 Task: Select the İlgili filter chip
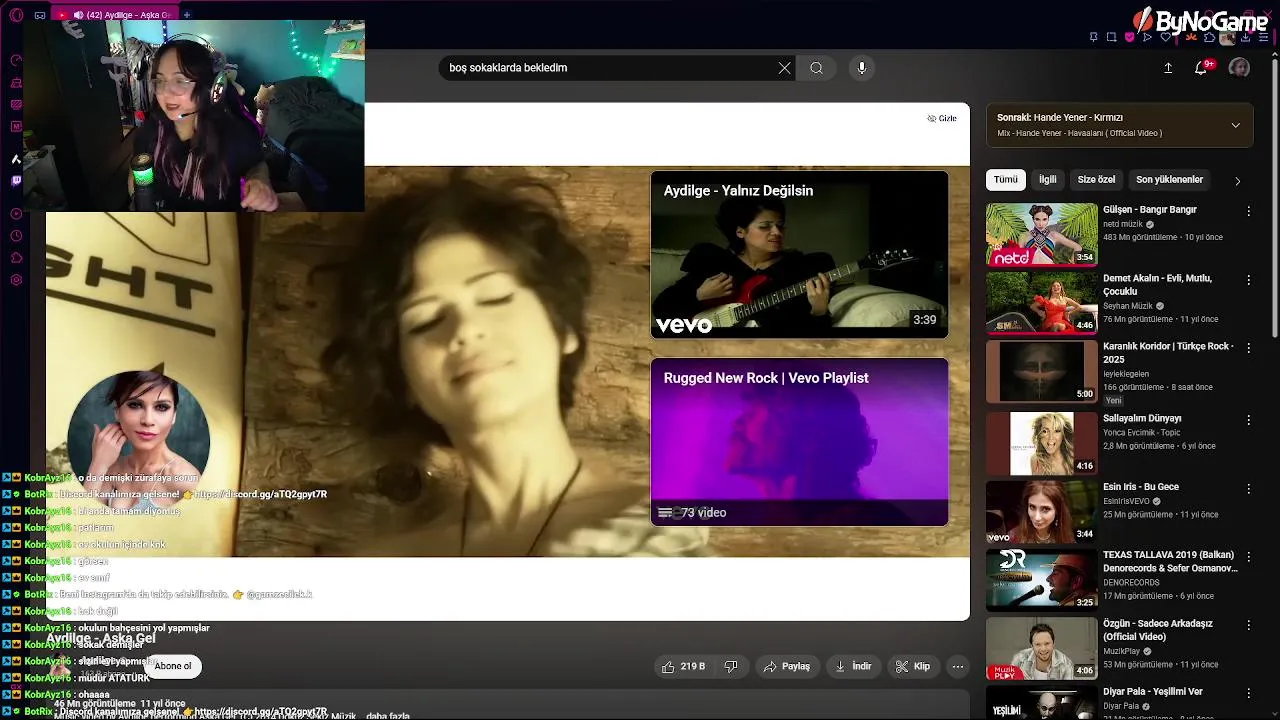pos(1047,180)
